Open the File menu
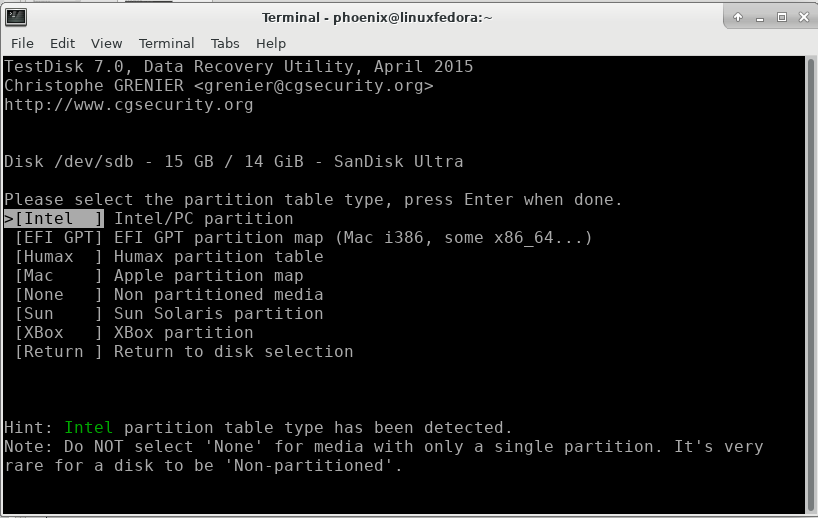 tap(22, 43)
